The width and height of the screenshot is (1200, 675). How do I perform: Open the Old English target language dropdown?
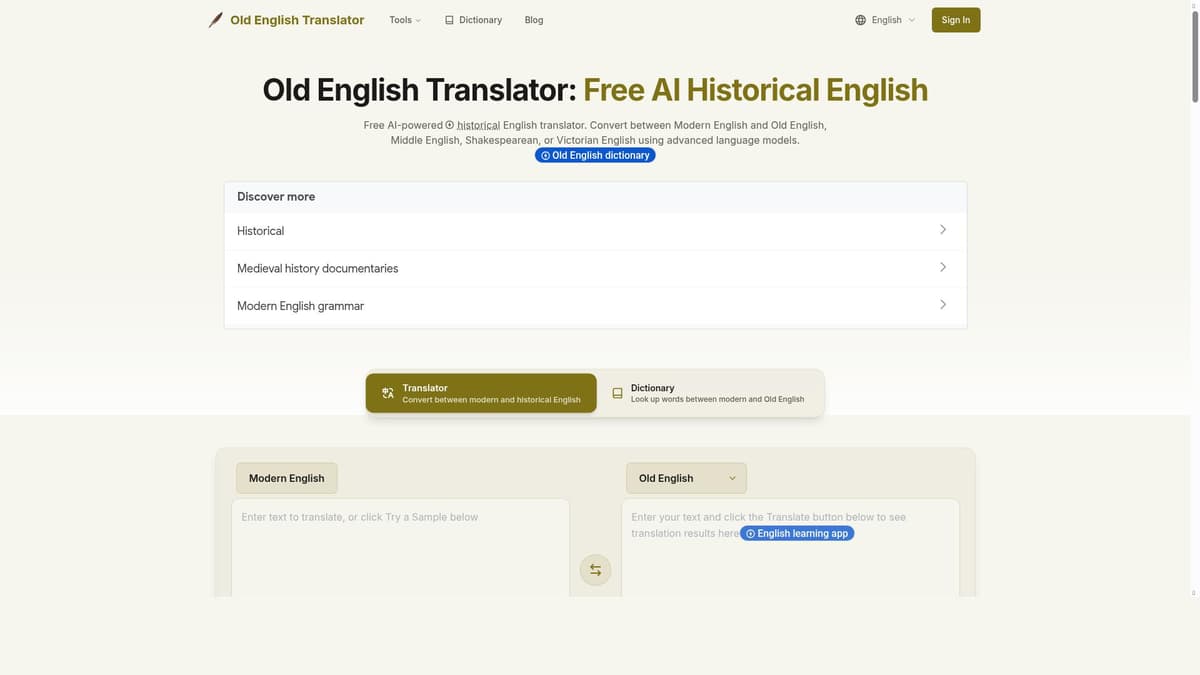686,478
